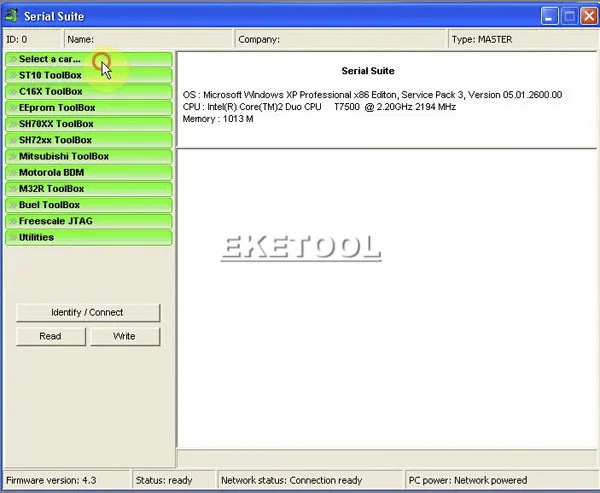This screenshot has width=600, height=493.
Task: Click the chevron icon beside EEprom ToolBox
Action: click(13, 108)
